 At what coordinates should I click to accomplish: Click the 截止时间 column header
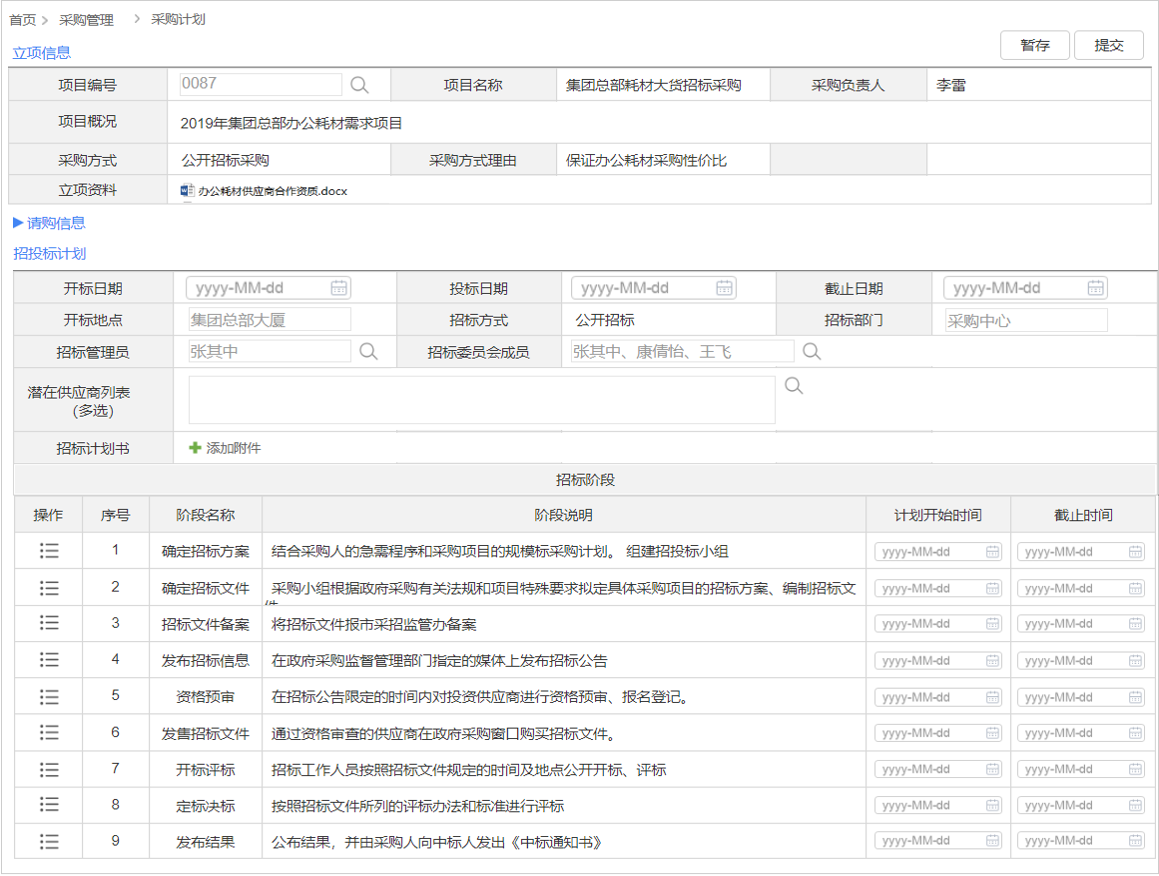pos(1084,515)
